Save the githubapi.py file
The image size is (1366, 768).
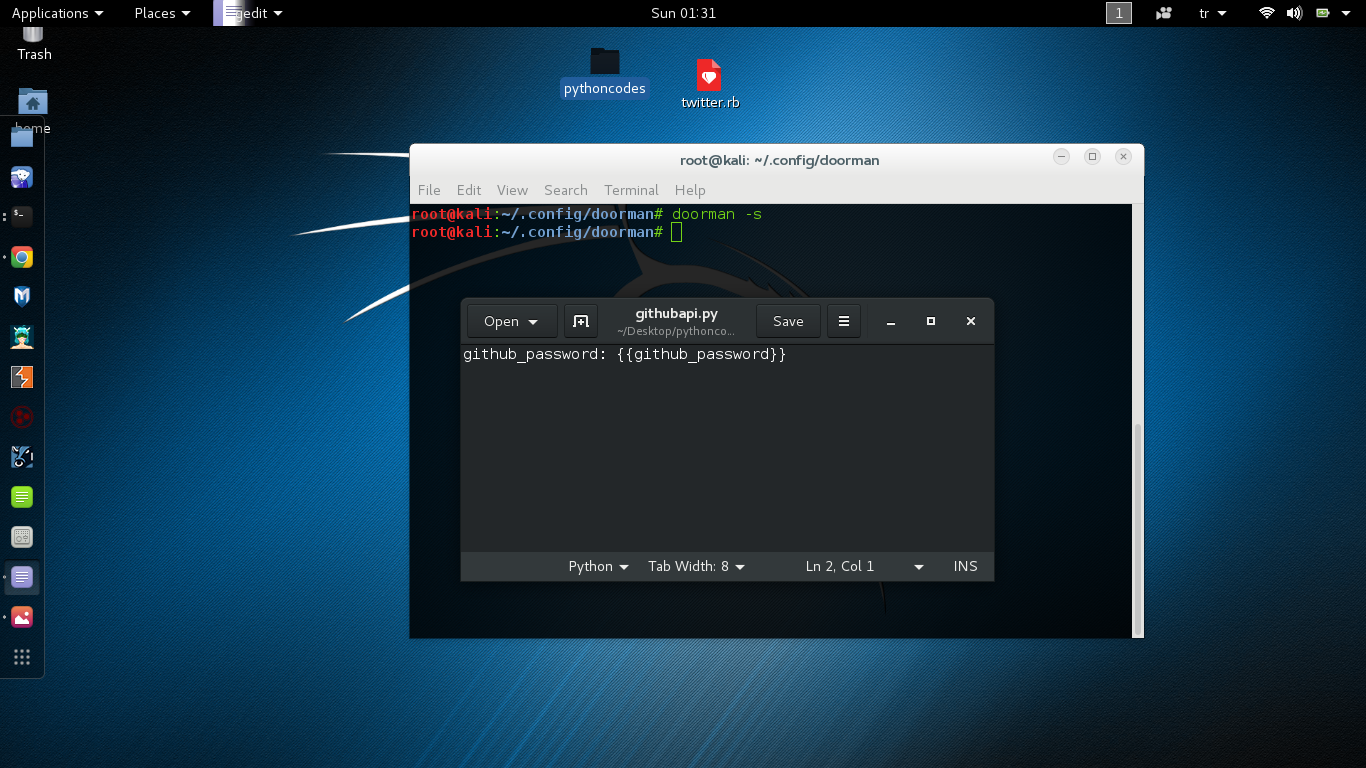pyautogui.click(x=788, y=321)
